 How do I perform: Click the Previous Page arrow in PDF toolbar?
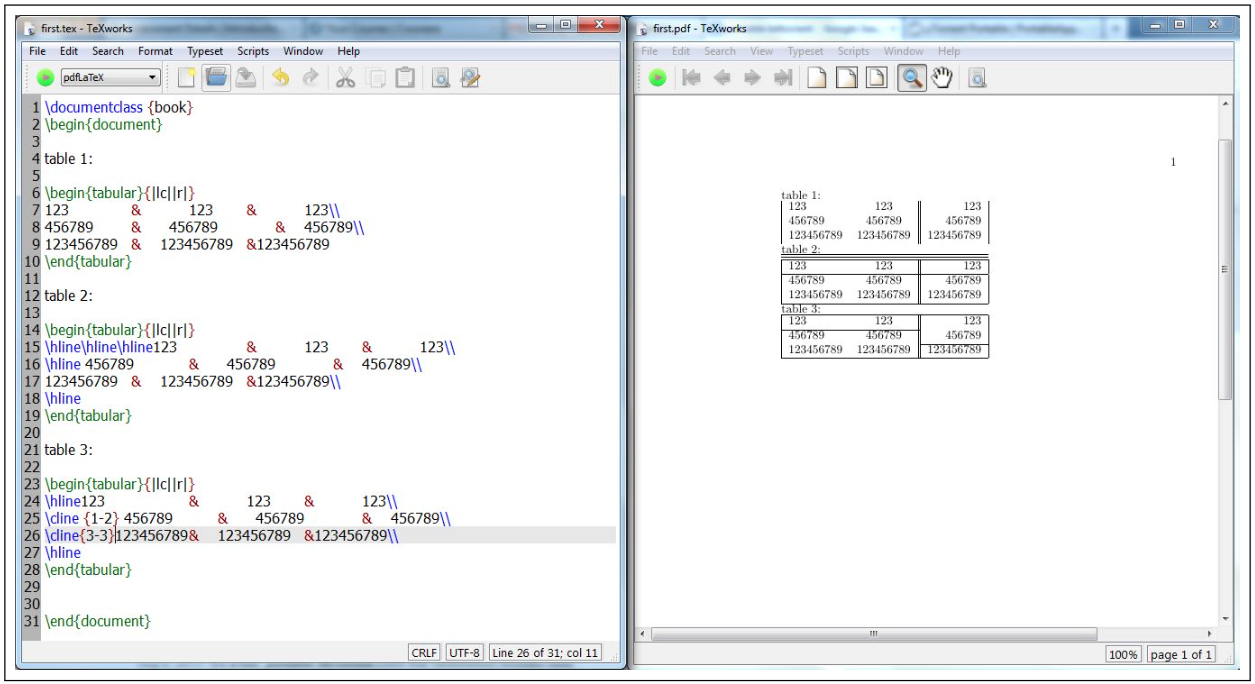721,77
